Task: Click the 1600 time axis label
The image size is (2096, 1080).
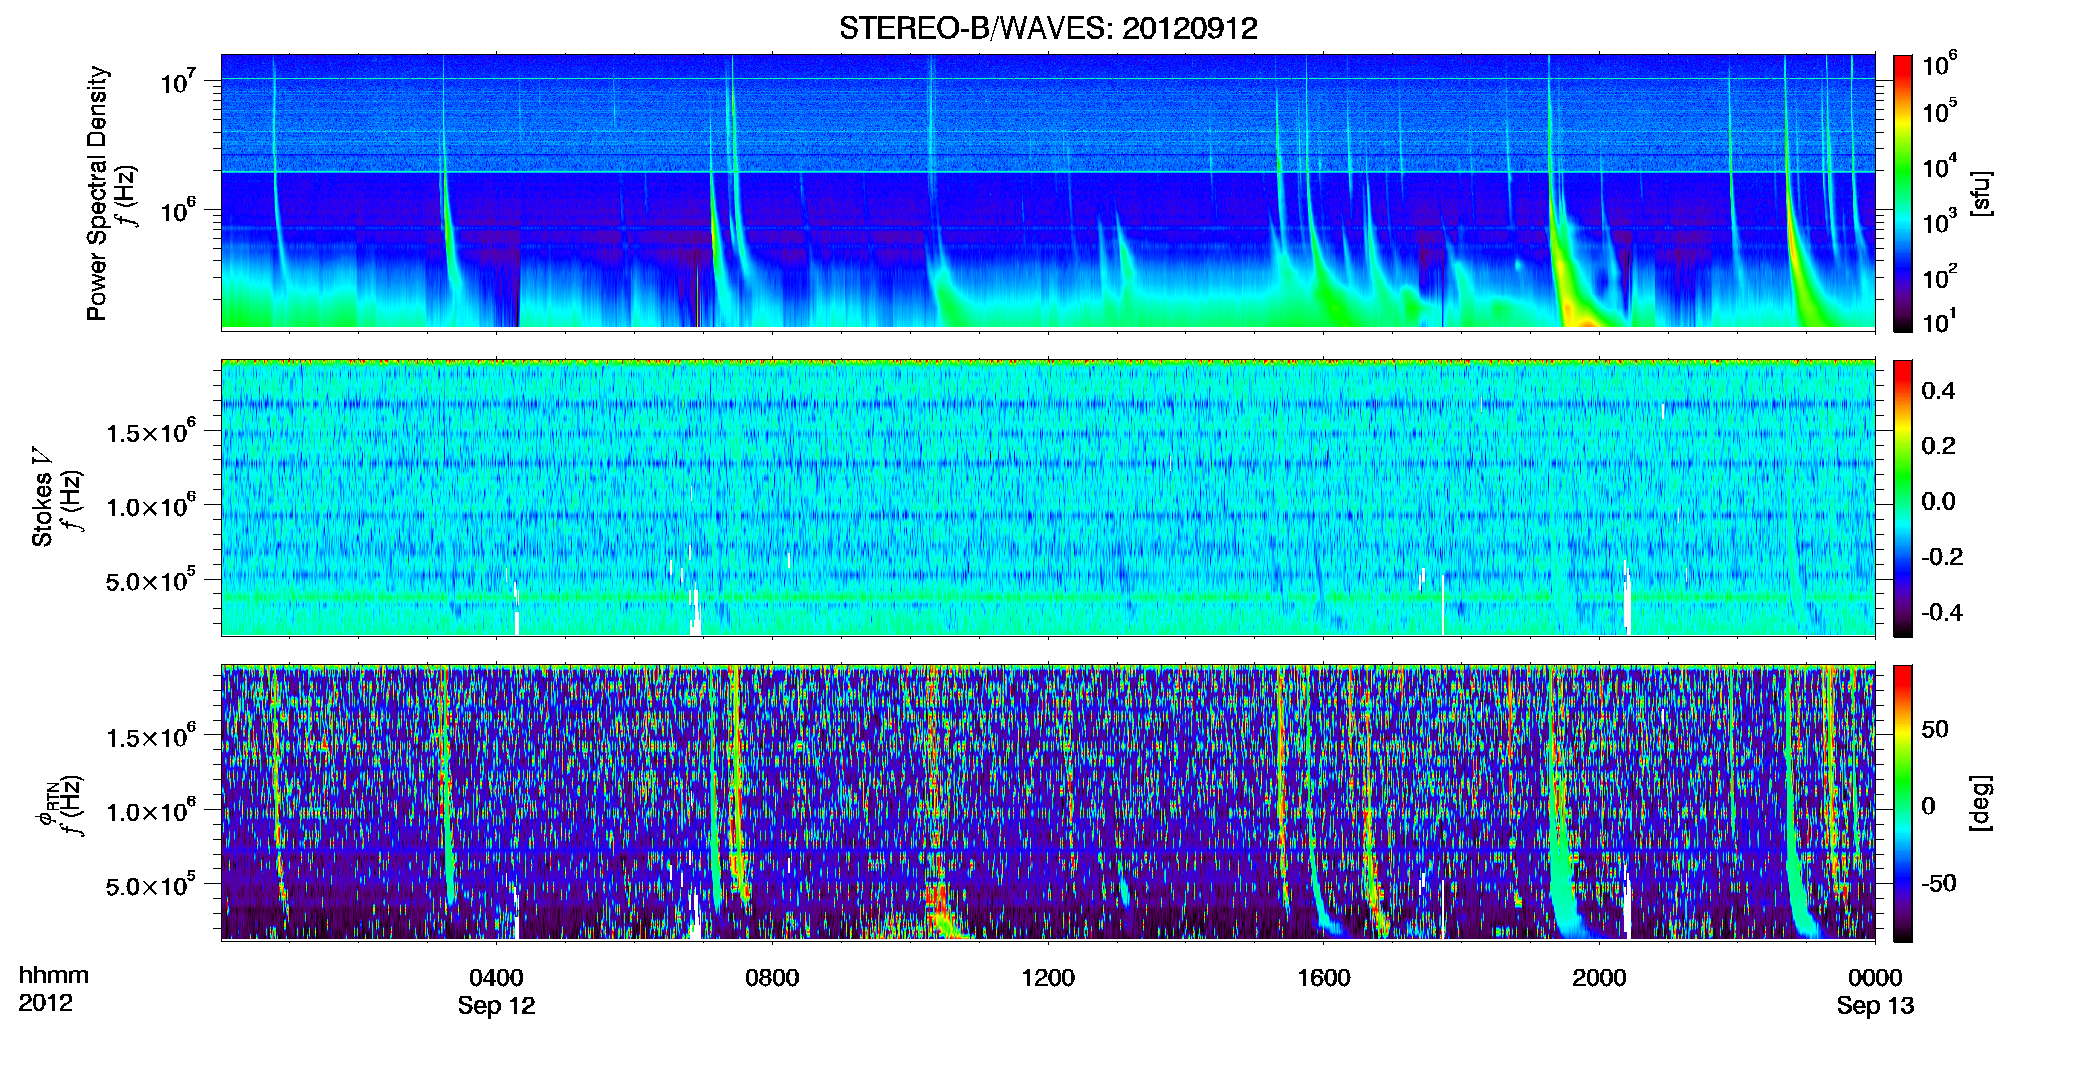Action: pos(1324,978)
